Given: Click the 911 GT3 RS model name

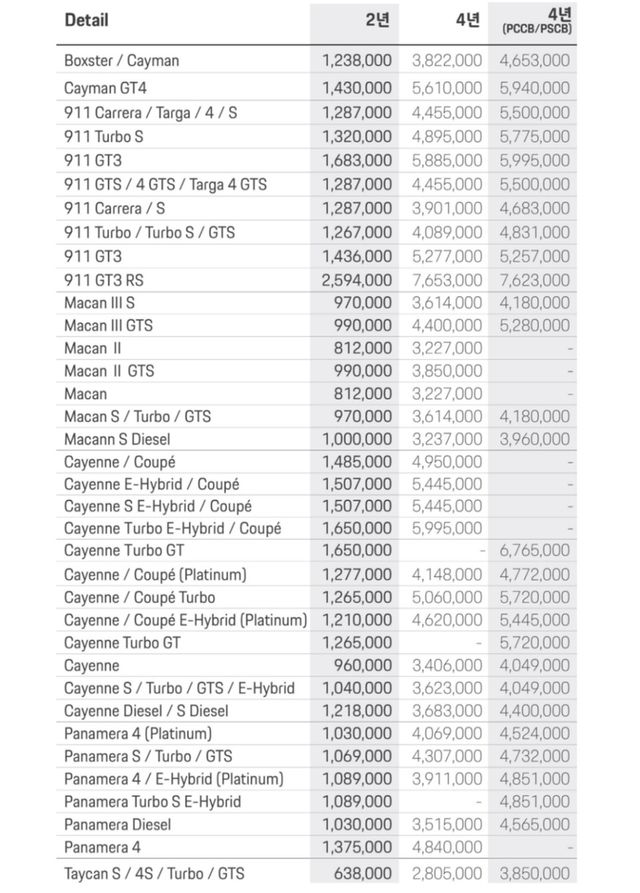Looking at the screenshot, I should [110, 280].
